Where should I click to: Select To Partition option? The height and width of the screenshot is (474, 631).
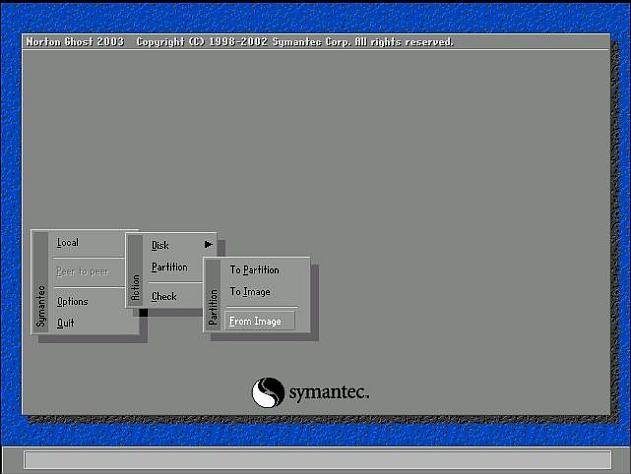[x=254, y=270]
